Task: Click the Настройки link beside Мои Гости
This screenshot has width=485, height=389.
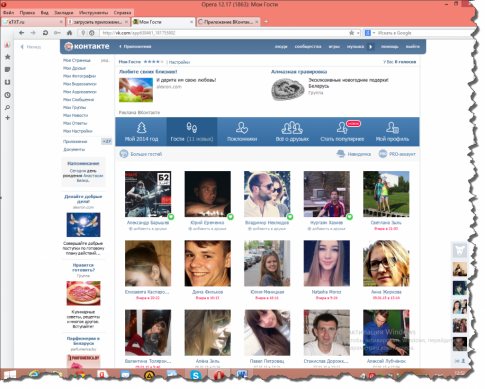Action: tap(179, 62)
